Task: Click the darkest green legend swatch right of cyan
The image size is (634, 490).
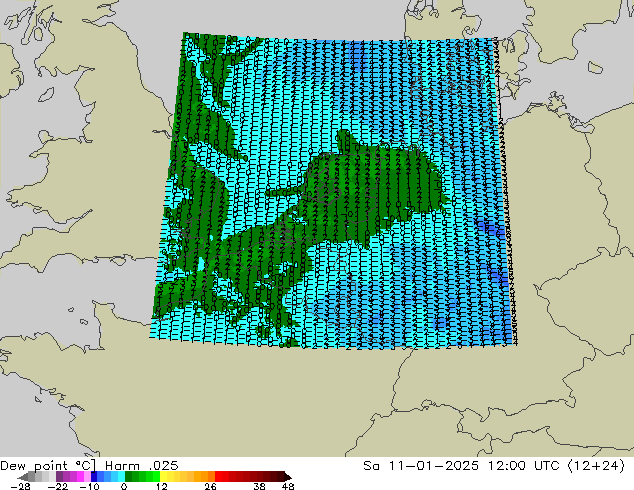Action: [129, 477]
